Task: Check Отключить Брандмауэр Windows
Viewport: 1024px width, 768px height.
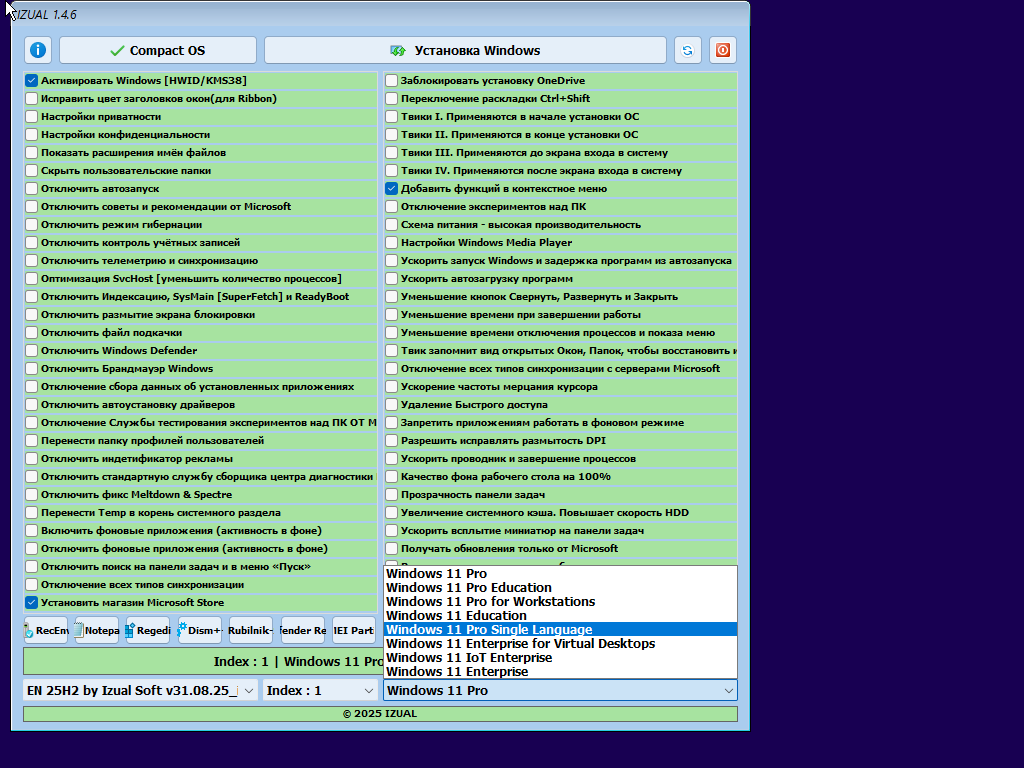Action: coord(31,368)
